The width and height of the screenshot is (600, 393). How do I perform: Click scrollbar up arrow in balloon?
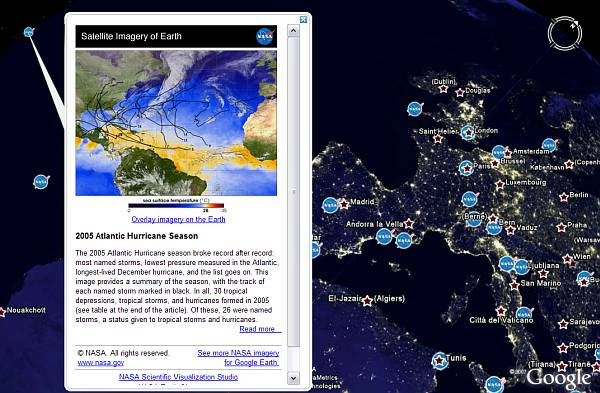point(293,31)
